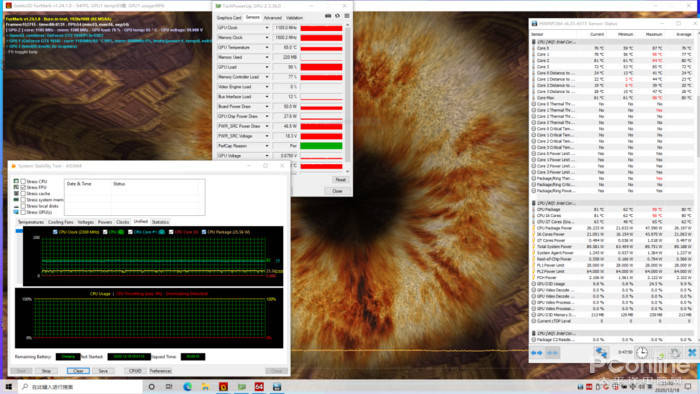Collapse HWiNFO CPU group above Core 0
The width and height of the screenshot is (700, 394).
pos(533,42)
